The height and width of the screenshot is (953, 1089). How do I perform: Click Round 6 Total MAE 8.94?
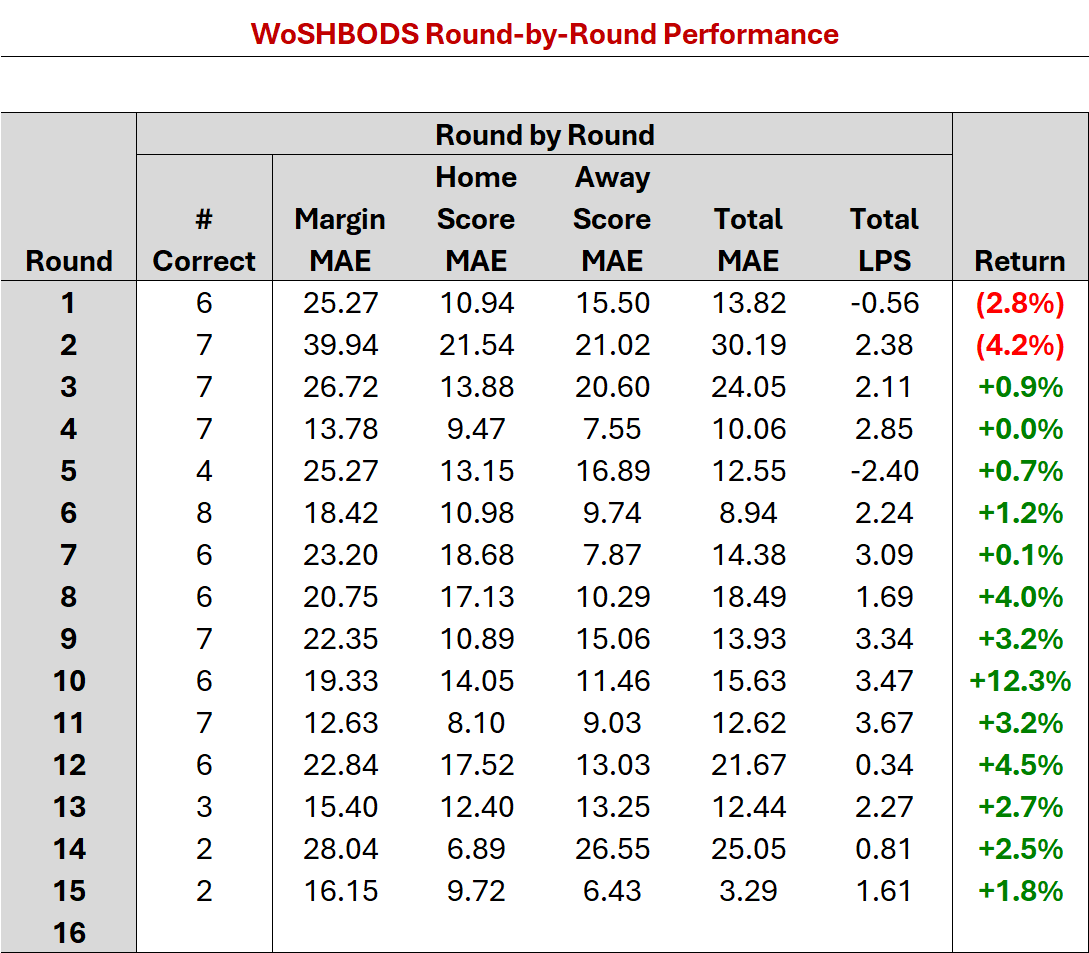[x=748, y=513]
